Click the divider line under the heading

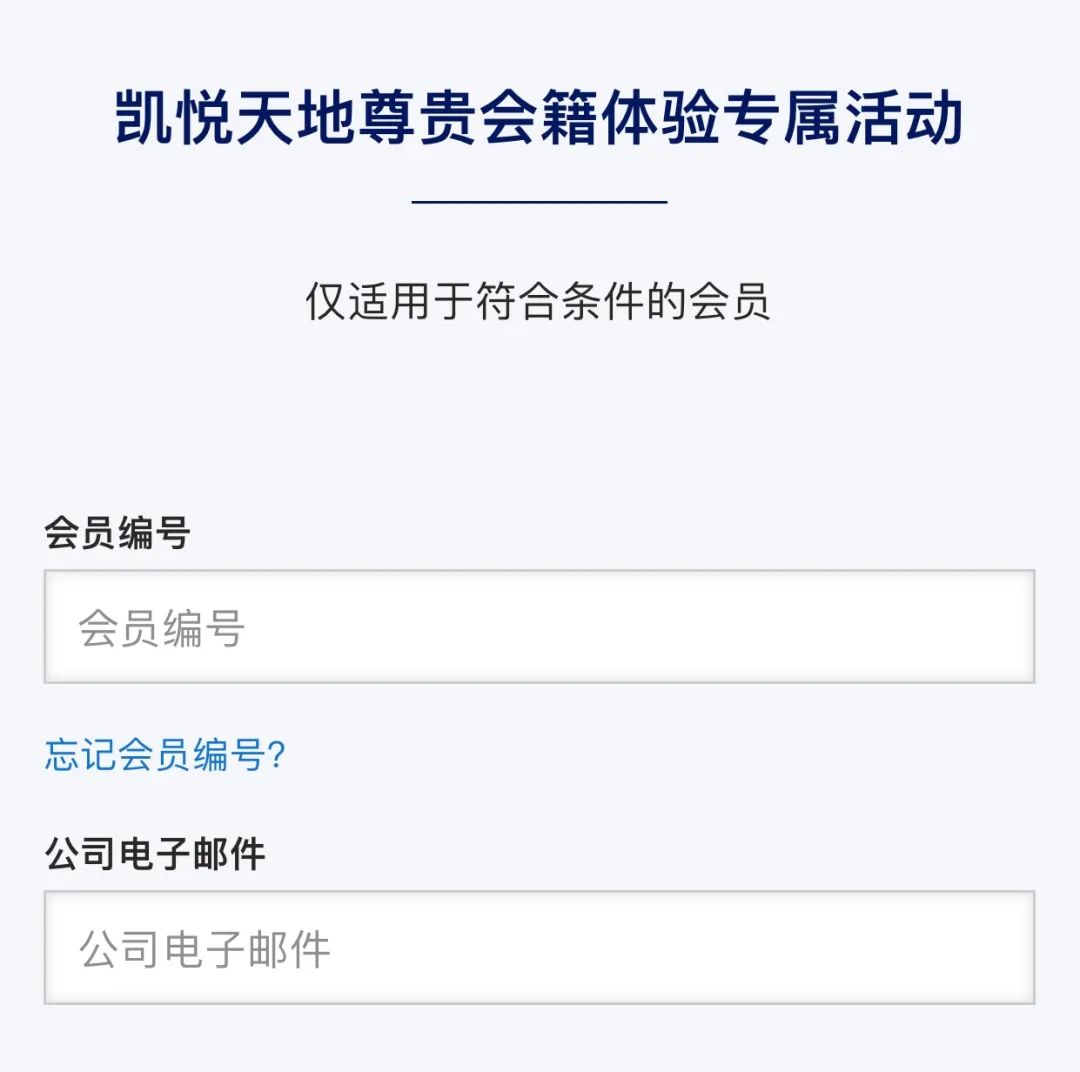(x=539, y=202)
